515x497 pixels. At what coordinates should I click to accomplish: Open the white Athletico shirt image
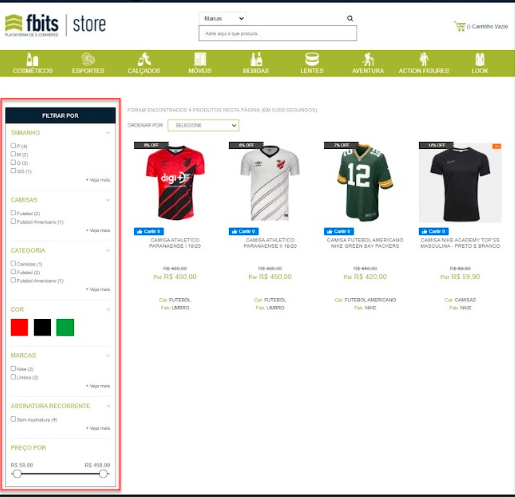point(270,183)
